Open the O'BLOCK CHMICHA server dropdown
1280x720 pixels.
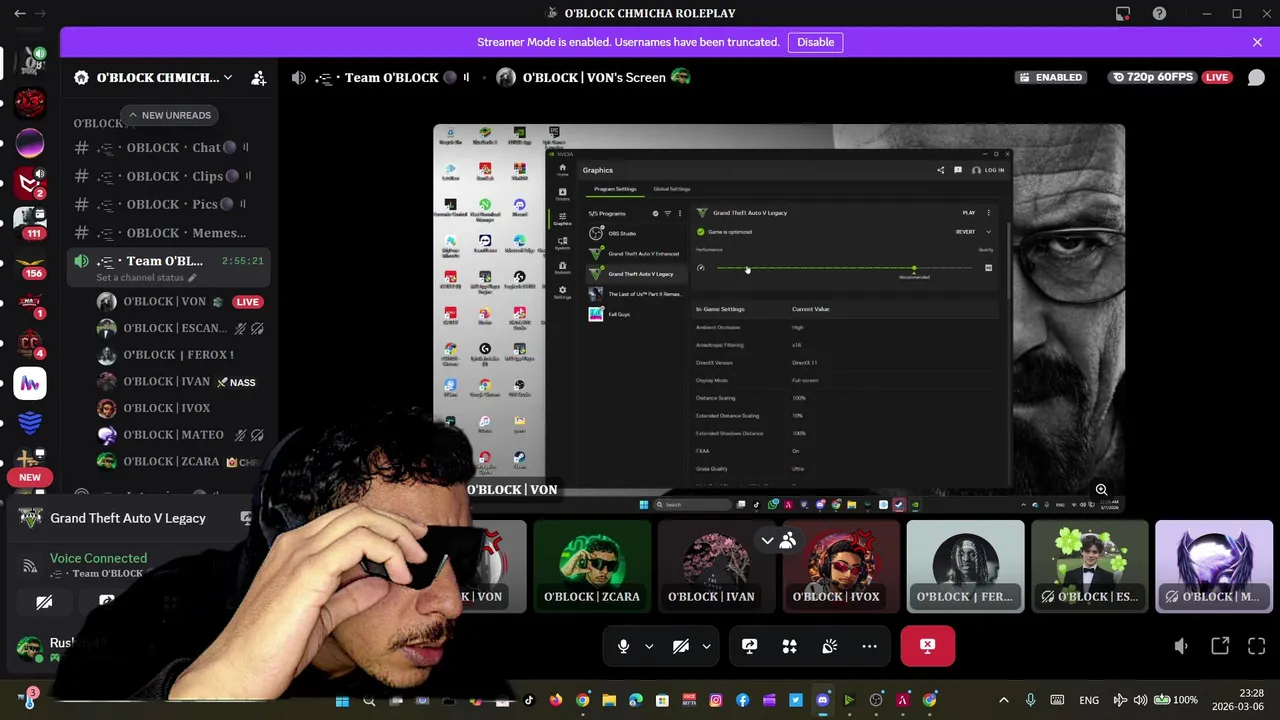tap(164, 77)
